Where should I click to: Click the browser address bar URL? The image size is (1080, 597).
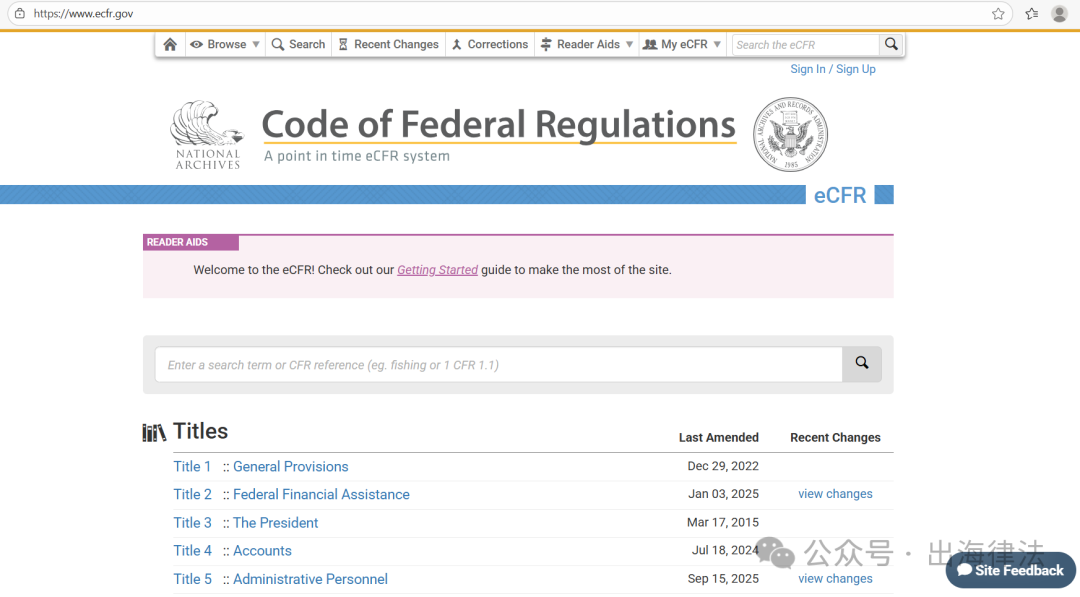click(83, 14)
